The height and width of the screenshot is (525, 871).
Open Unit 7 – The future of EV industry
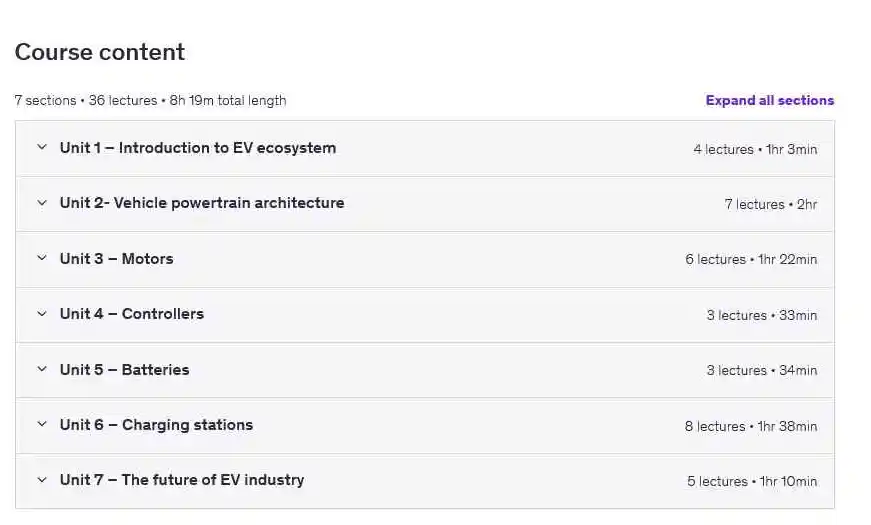coord(181,480)
